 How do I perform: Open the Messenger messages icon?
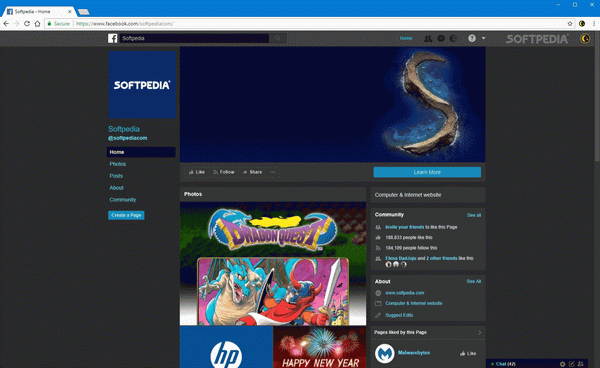(x=441, y=38)
